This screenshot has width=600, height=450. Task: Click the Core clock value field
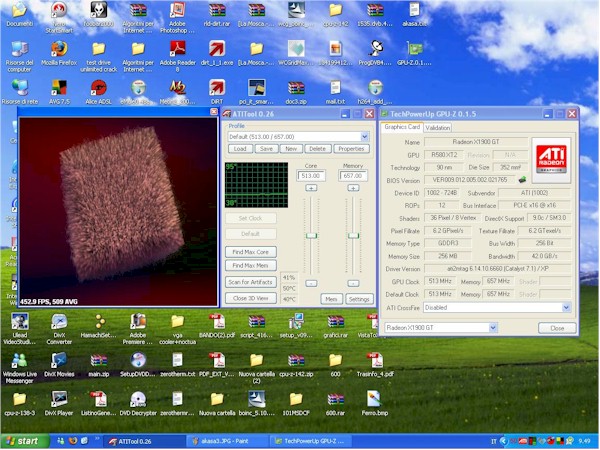click(311, 174)
